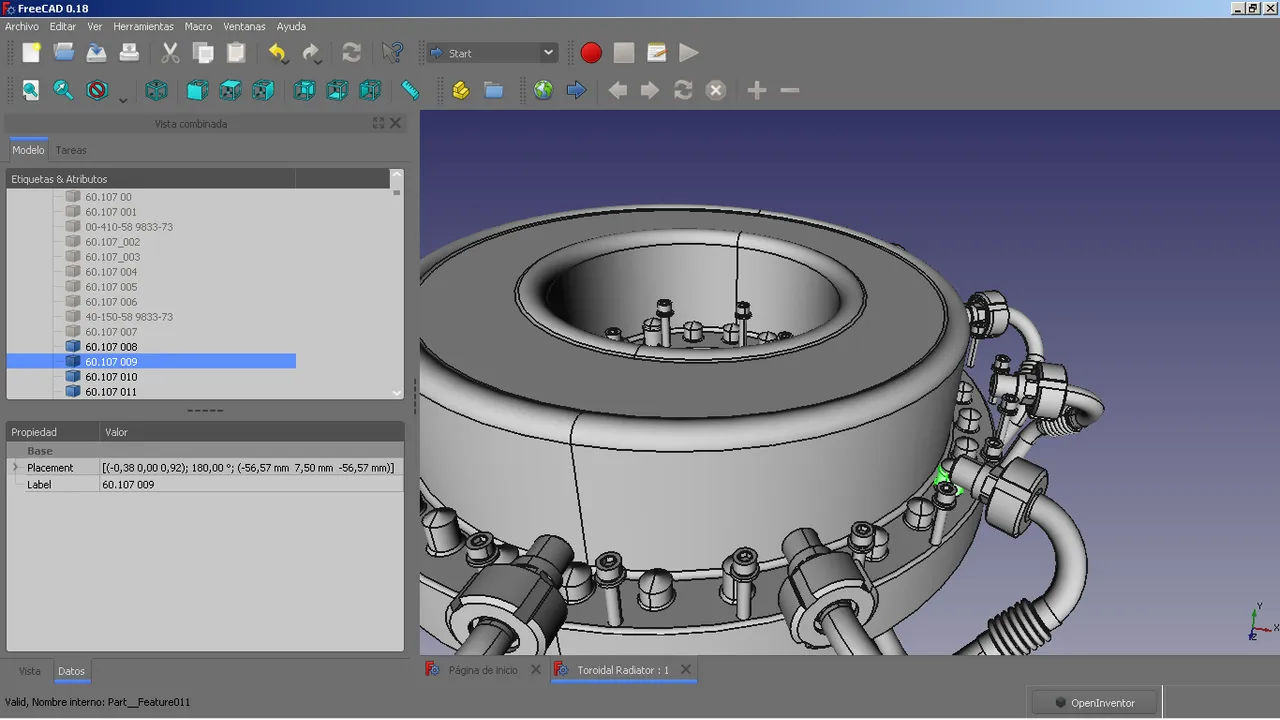This screenshot has width=1280, height=720.
Task: Fit all content in view
Action: click(31, 90)
